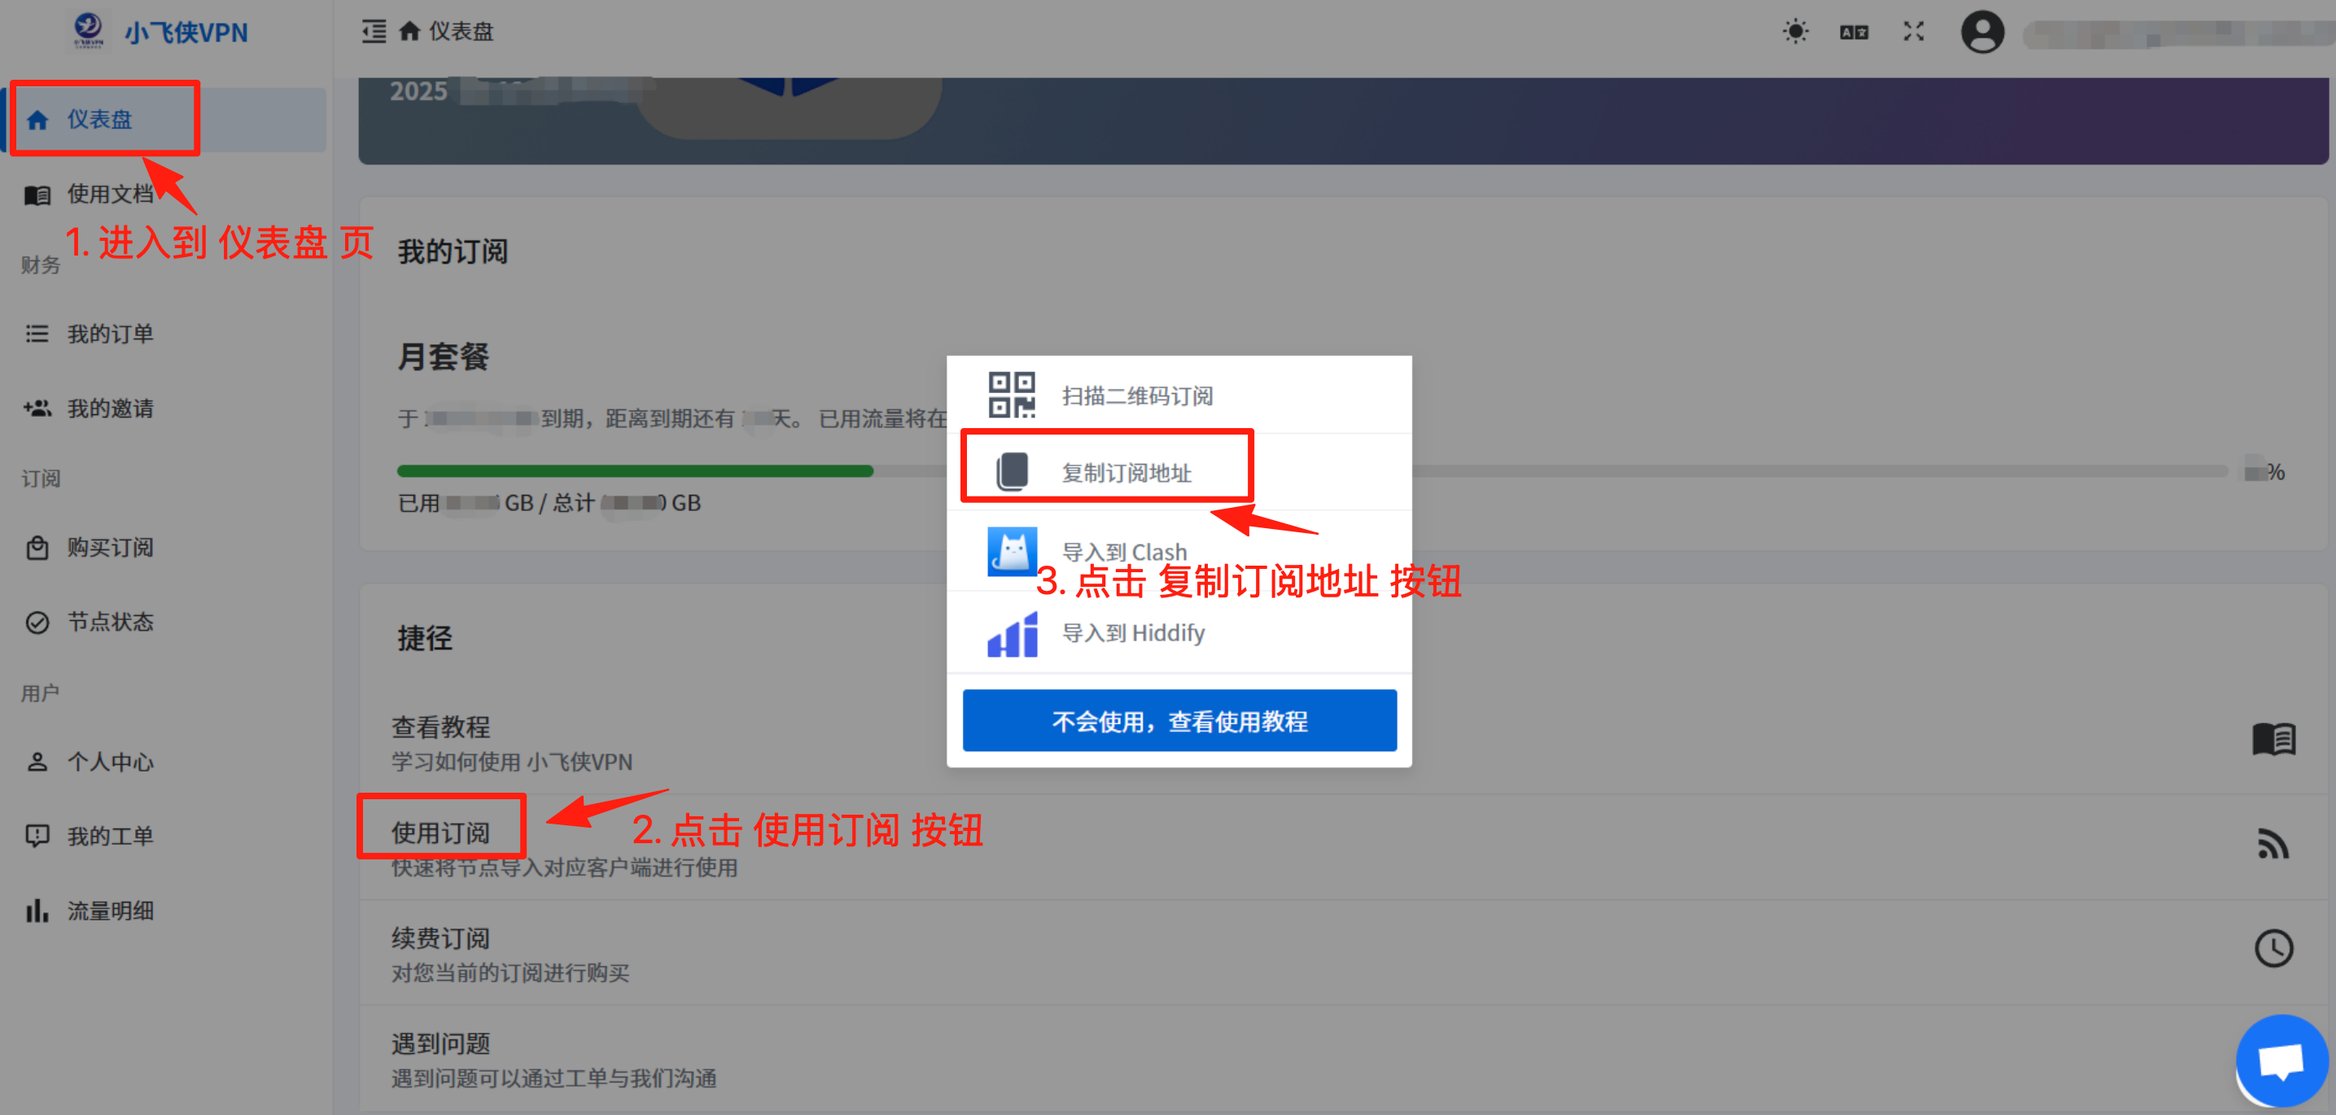Click the RSS icon beside 使用订阅
Image resolution: width=2336 pixels, height=1115 pixels.
(x=2273, y=844)
